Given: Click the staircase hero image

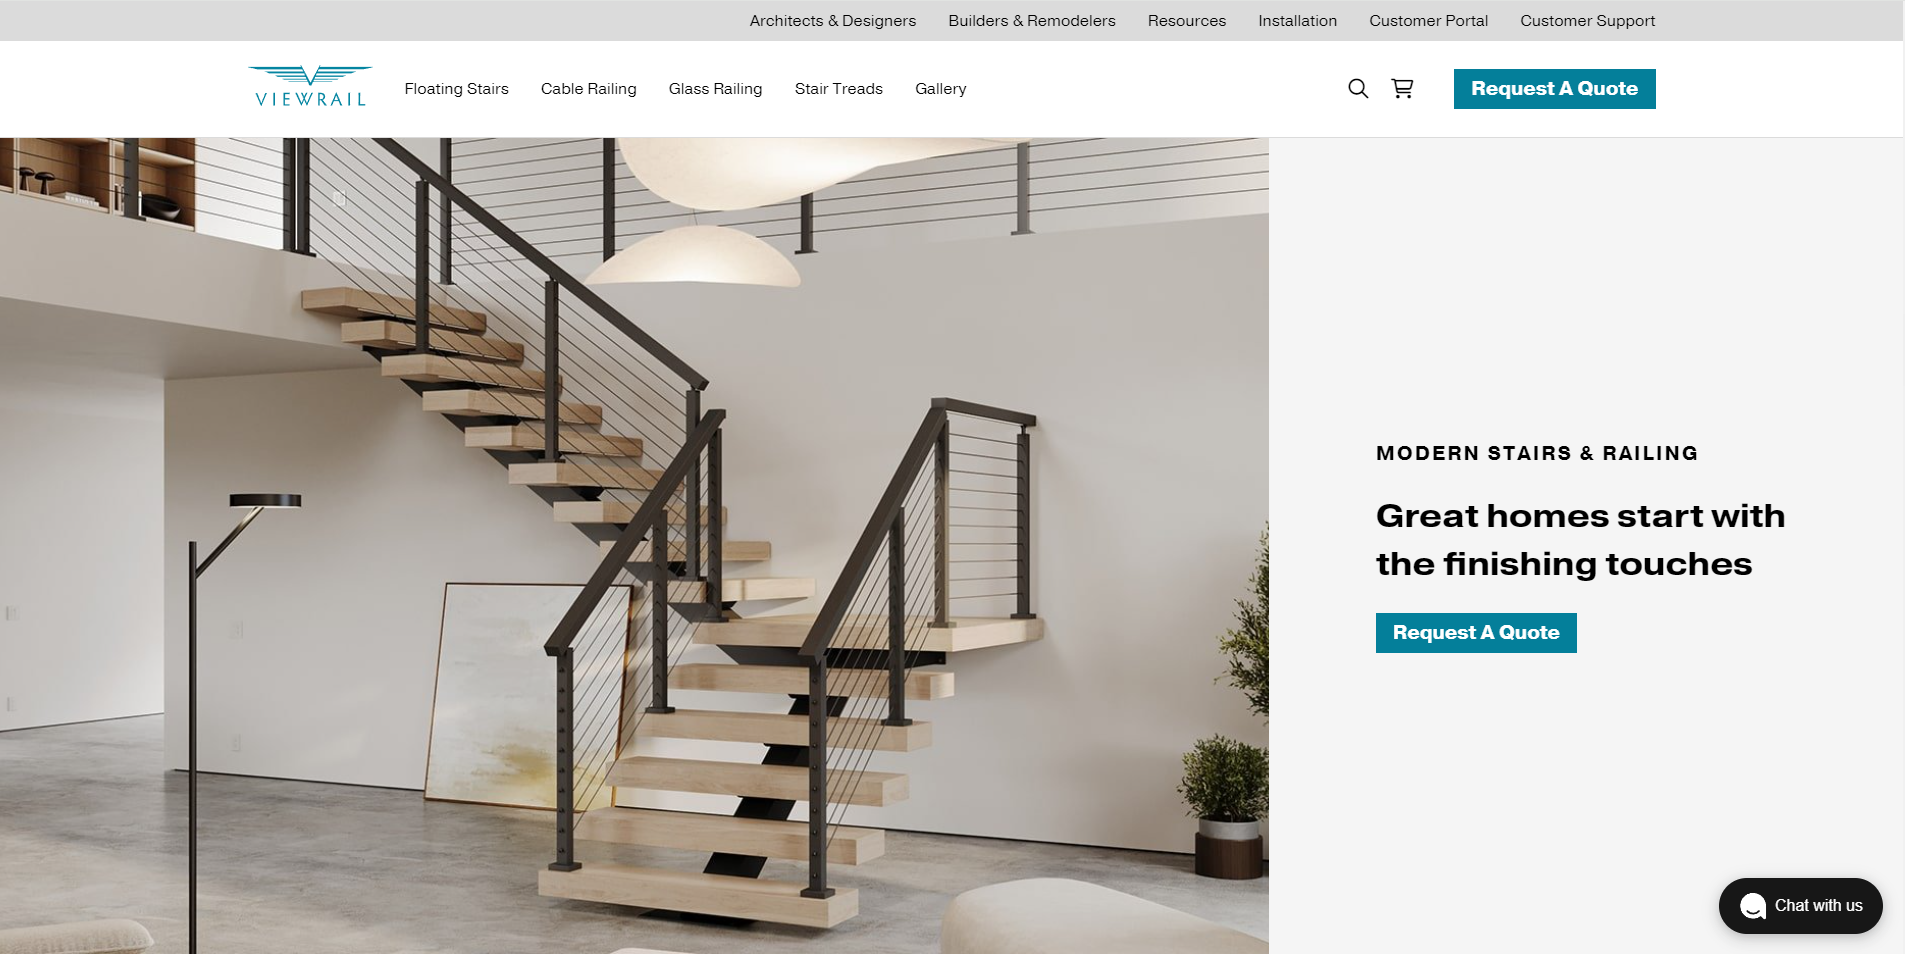Looking at the screenshot, I should [634, 546].
